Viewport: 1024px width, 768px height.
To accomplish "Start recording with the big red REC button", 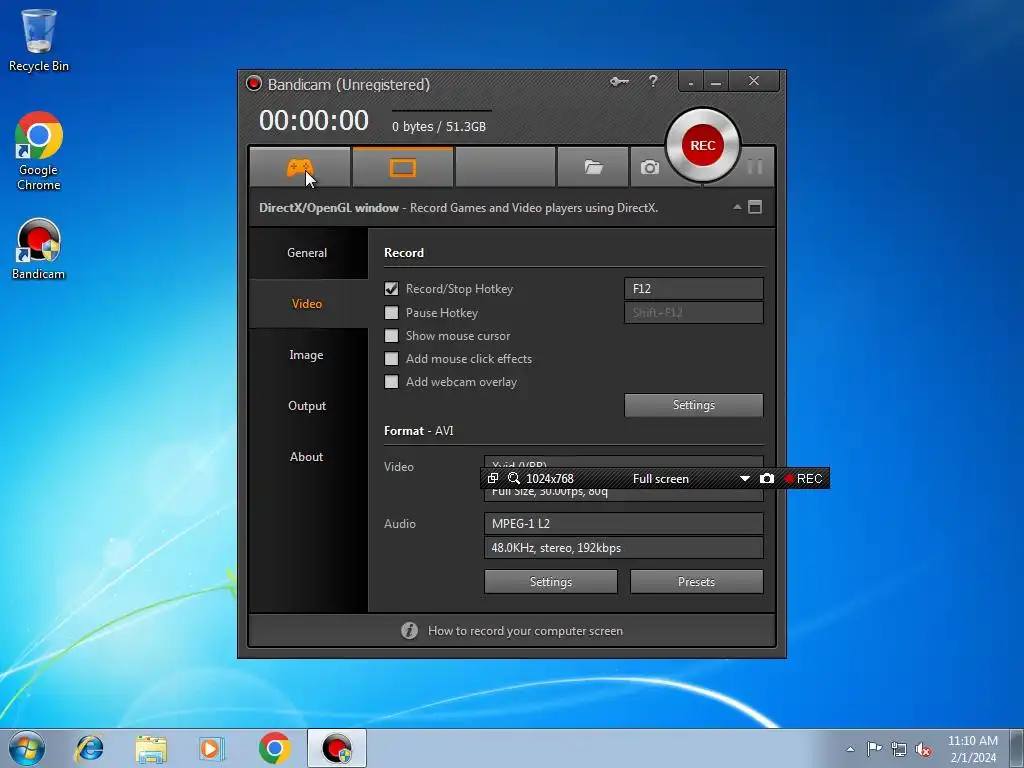I will click(x=703, y=145).
